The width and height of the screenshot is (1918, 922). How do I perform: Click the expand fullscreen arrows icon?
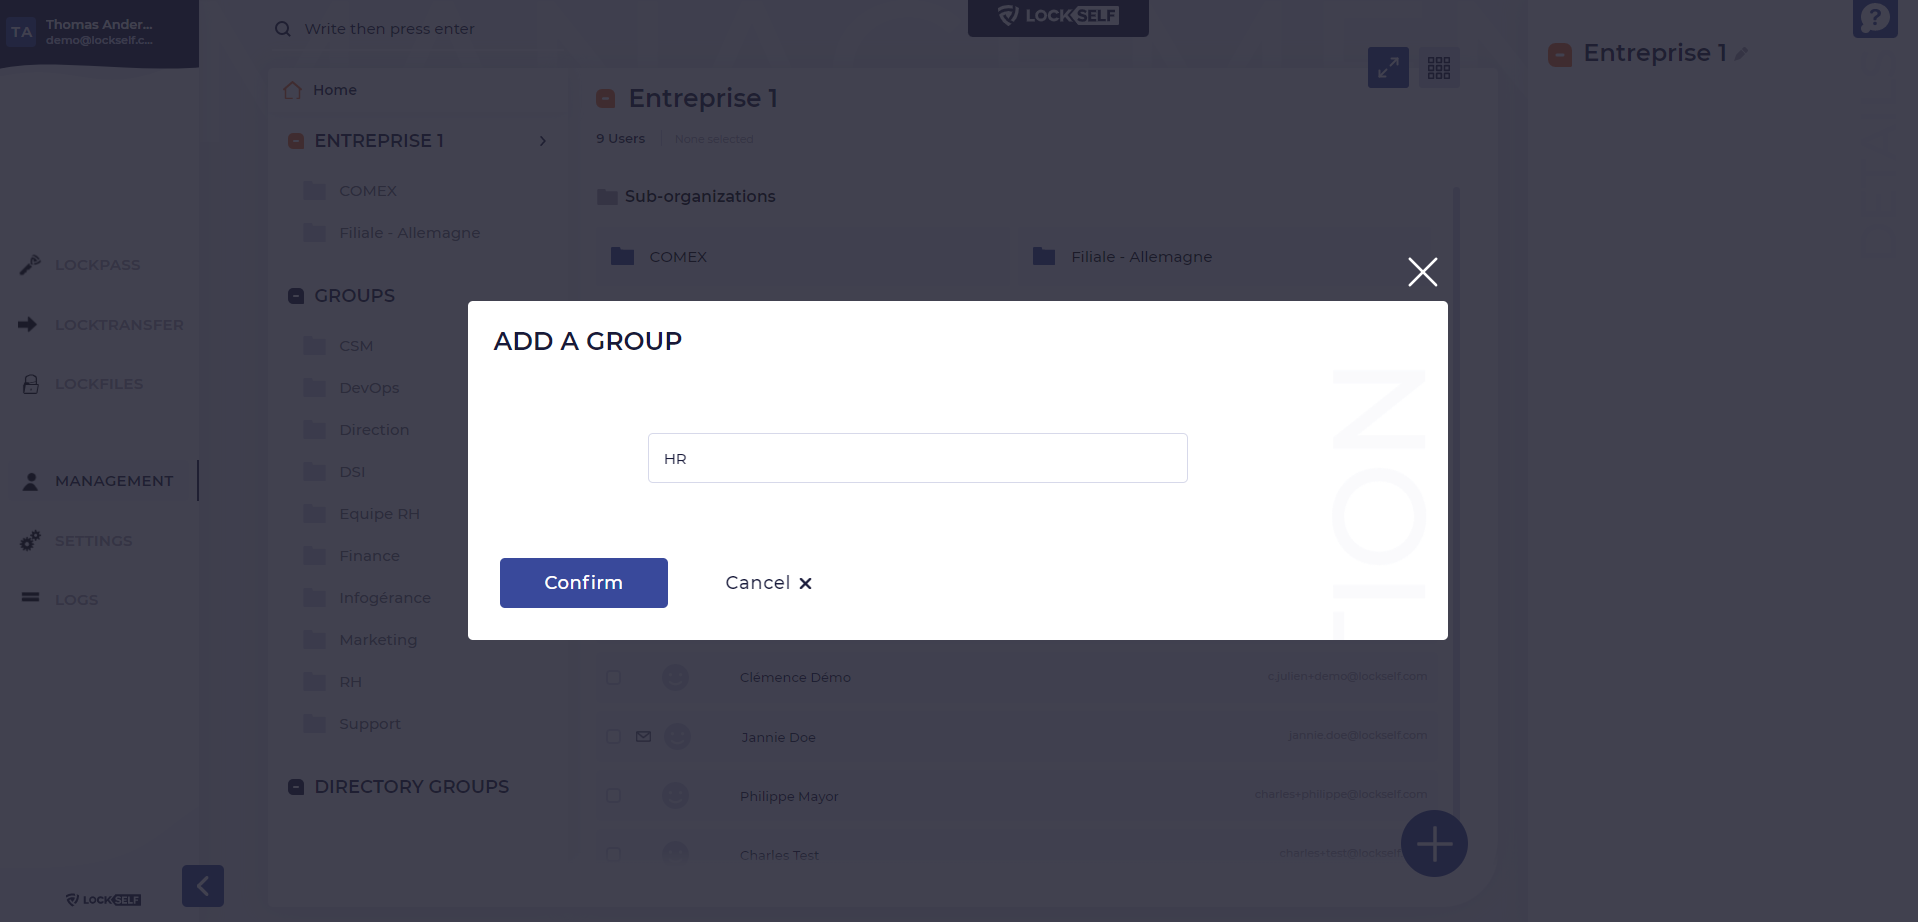1388,68
